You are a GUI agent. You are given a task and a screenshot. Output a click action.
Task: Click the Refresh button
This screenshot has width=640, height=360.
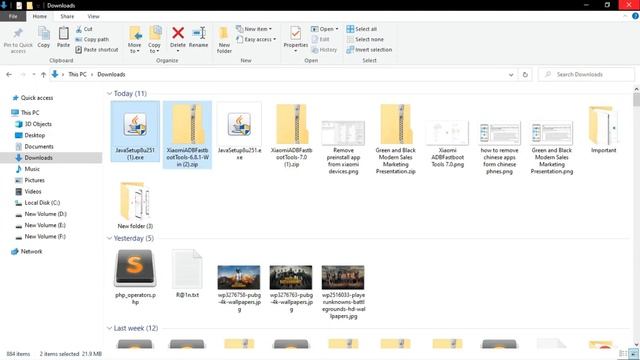click(x=525, y=75)
